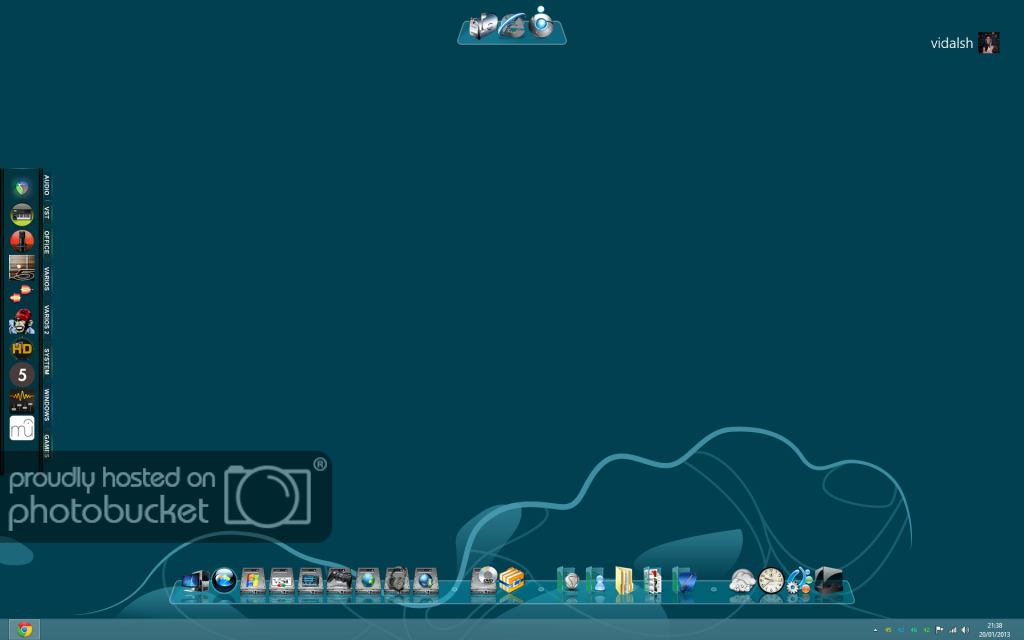Launch Internet Explorer from the top dock
Viewport: 1024px width, 640px height.
tap(513, 26)
